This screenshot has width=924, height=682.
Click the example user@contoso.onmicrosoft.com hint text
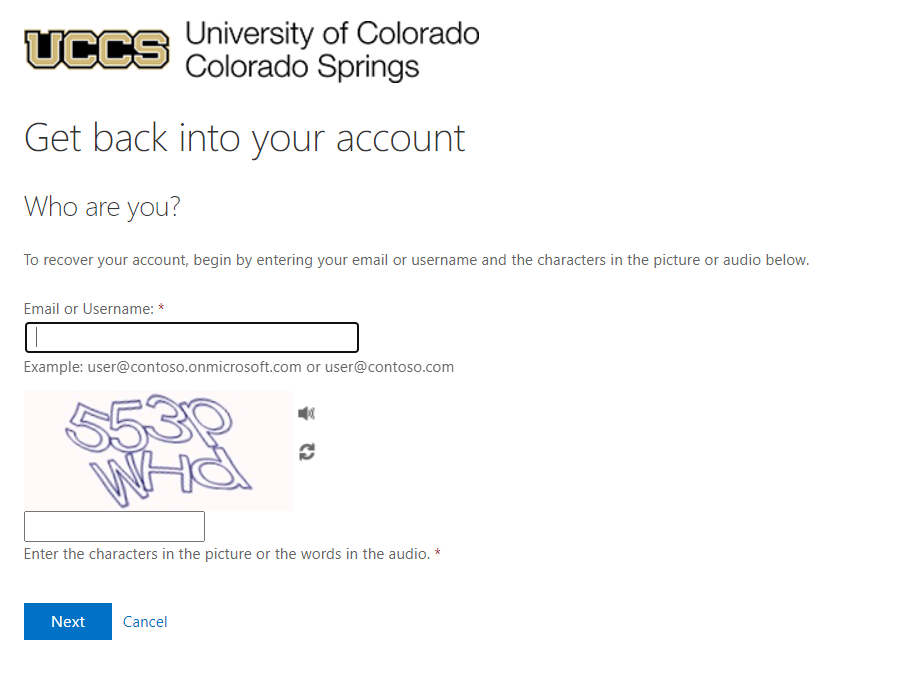tap(239, 367)
